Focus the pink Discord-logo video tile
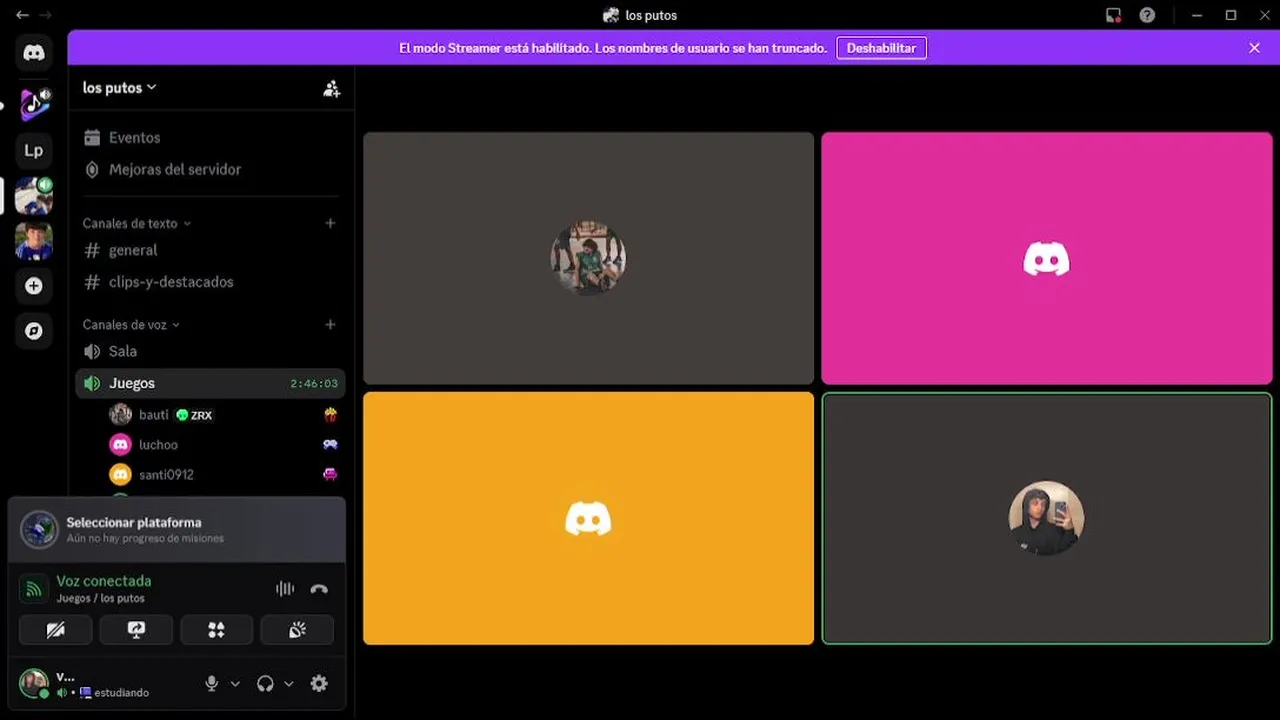The image size is (1280, 720). point(1047,258)
